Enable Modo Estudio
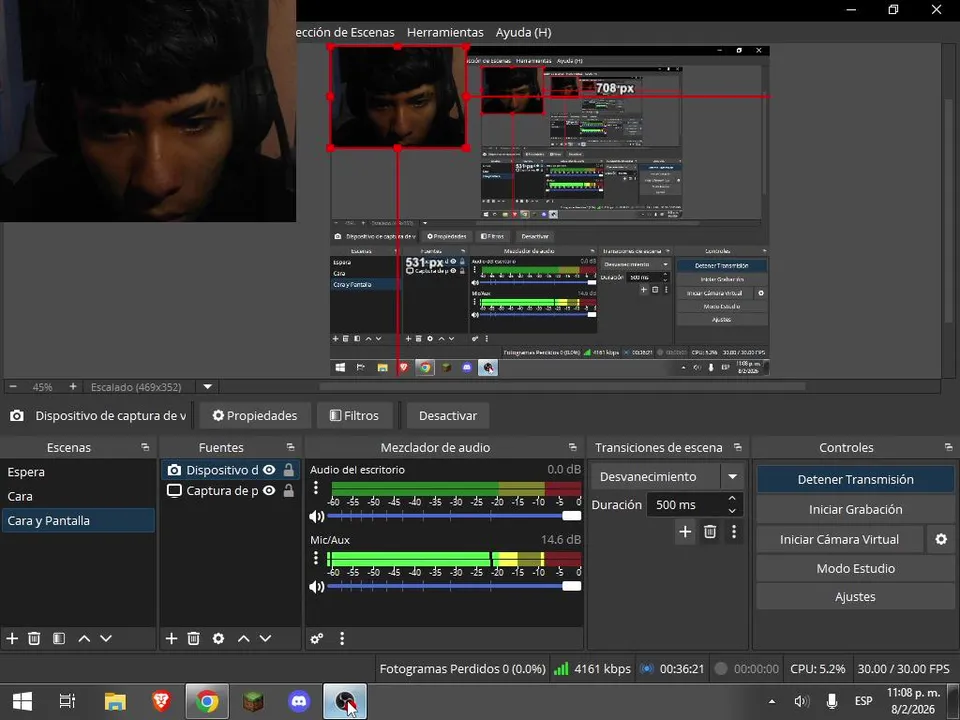Viewport: 960px width, 720px height. click(855, 568)
